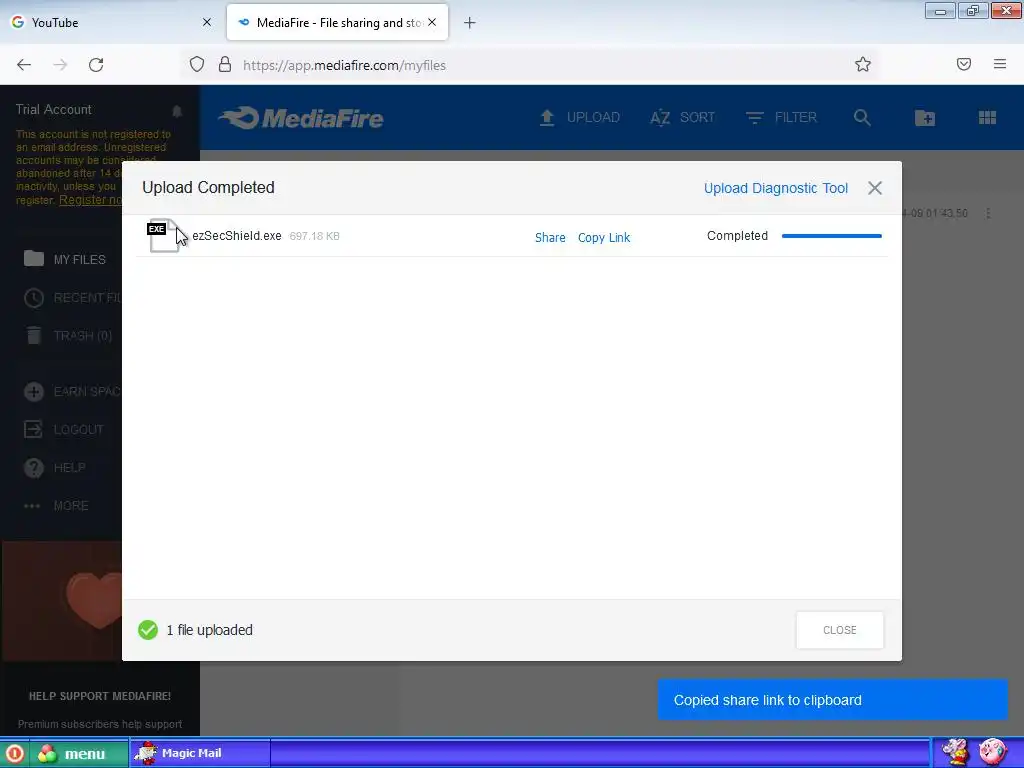Image resolution: width=1024 pixels, height=768 pixels.
Task: Click the upload progress bar for ezSecShield.exe
Action: (831, 236)
